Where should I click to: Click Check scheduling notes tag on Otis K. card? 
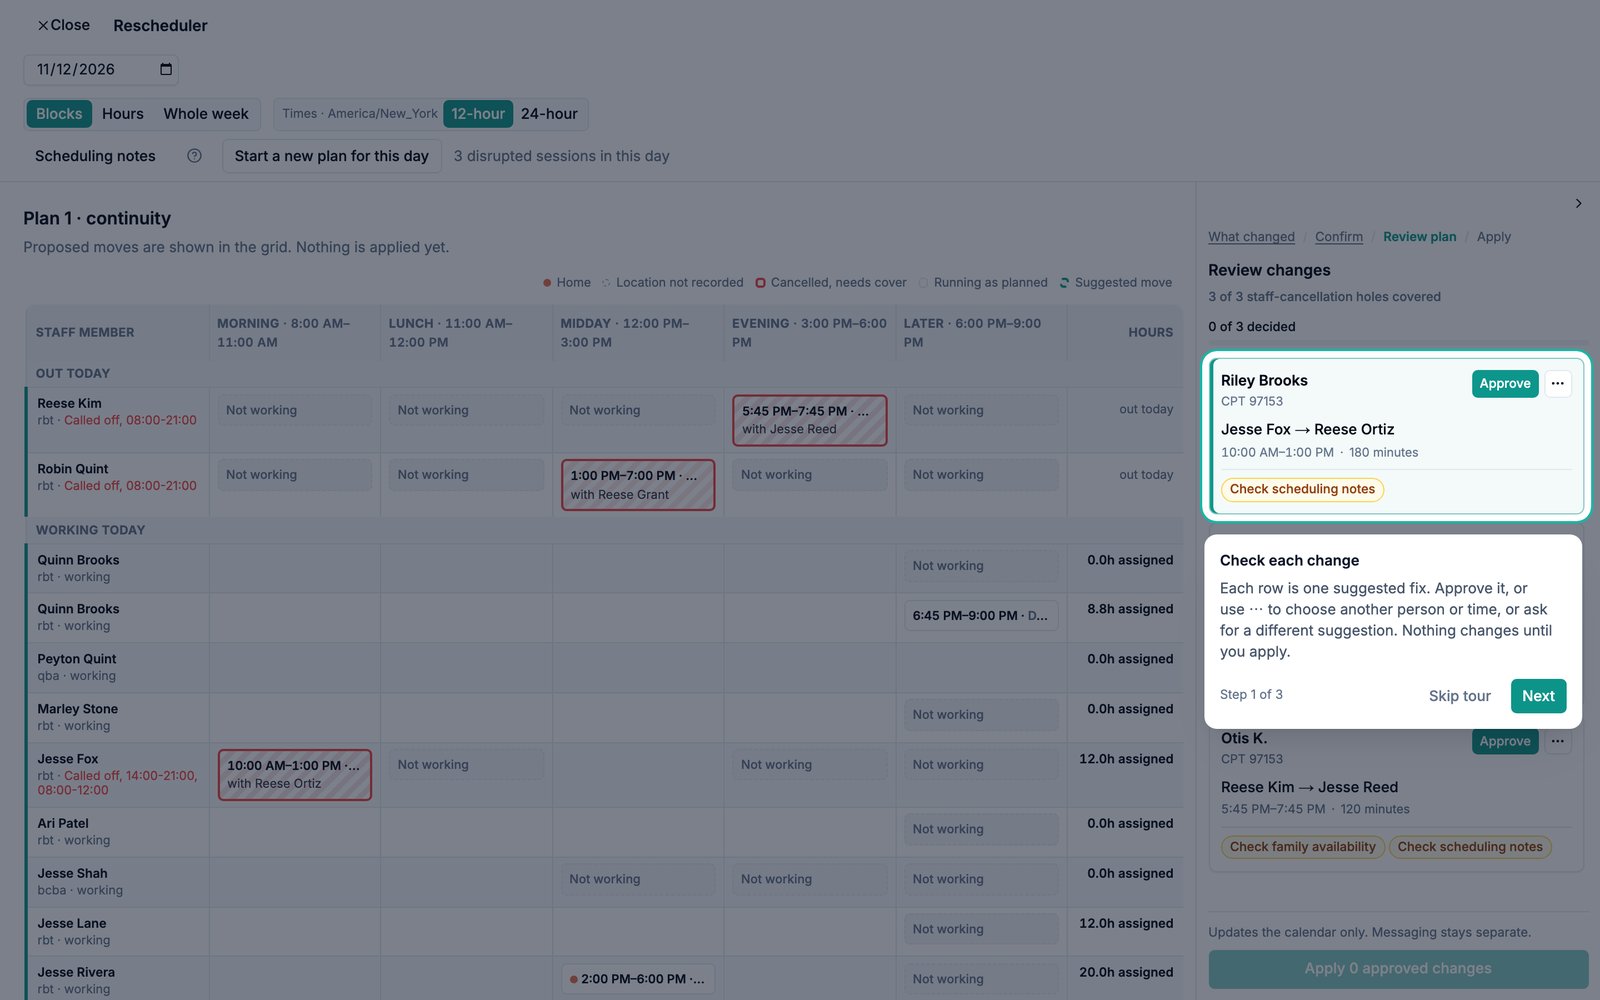[x=1470, y=847]
